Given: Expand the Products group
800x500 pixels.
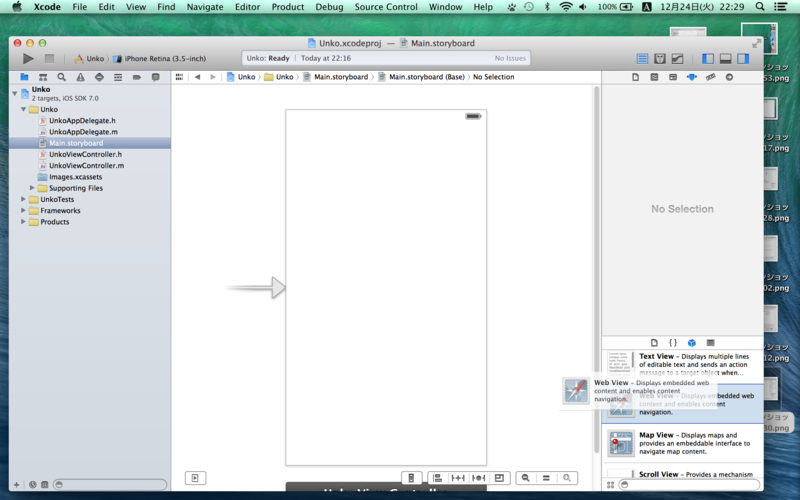Looking at the screenshot, I should click(x=23, y=221).
